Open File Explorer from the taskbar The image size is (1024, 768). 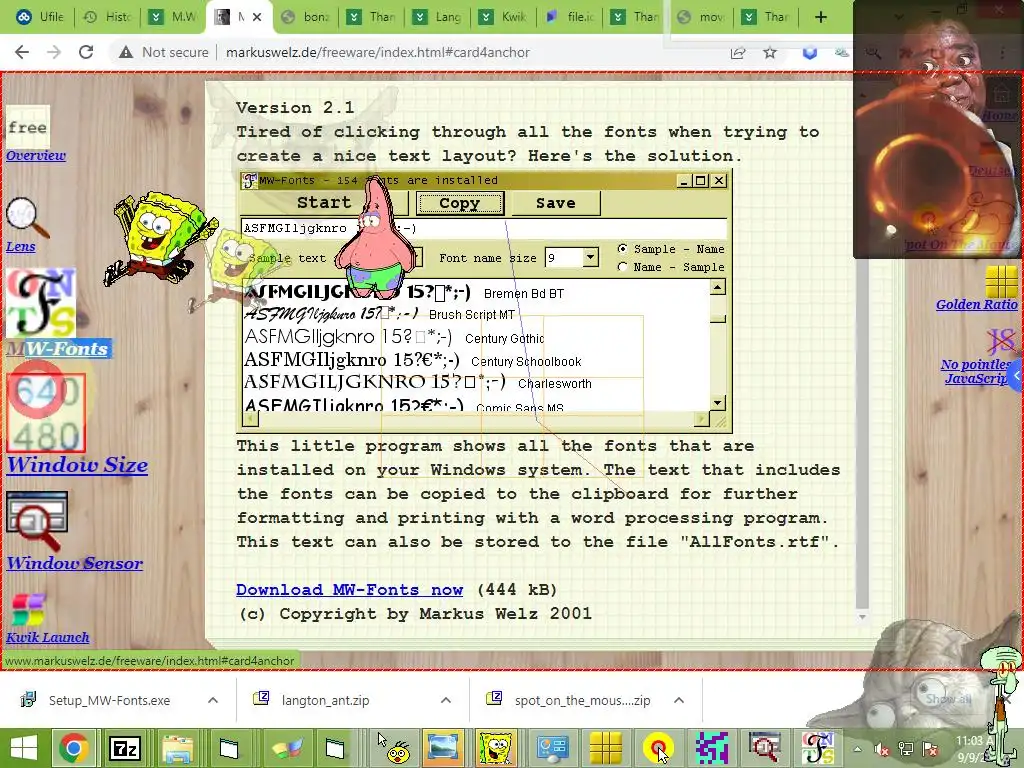coord(177,748)
